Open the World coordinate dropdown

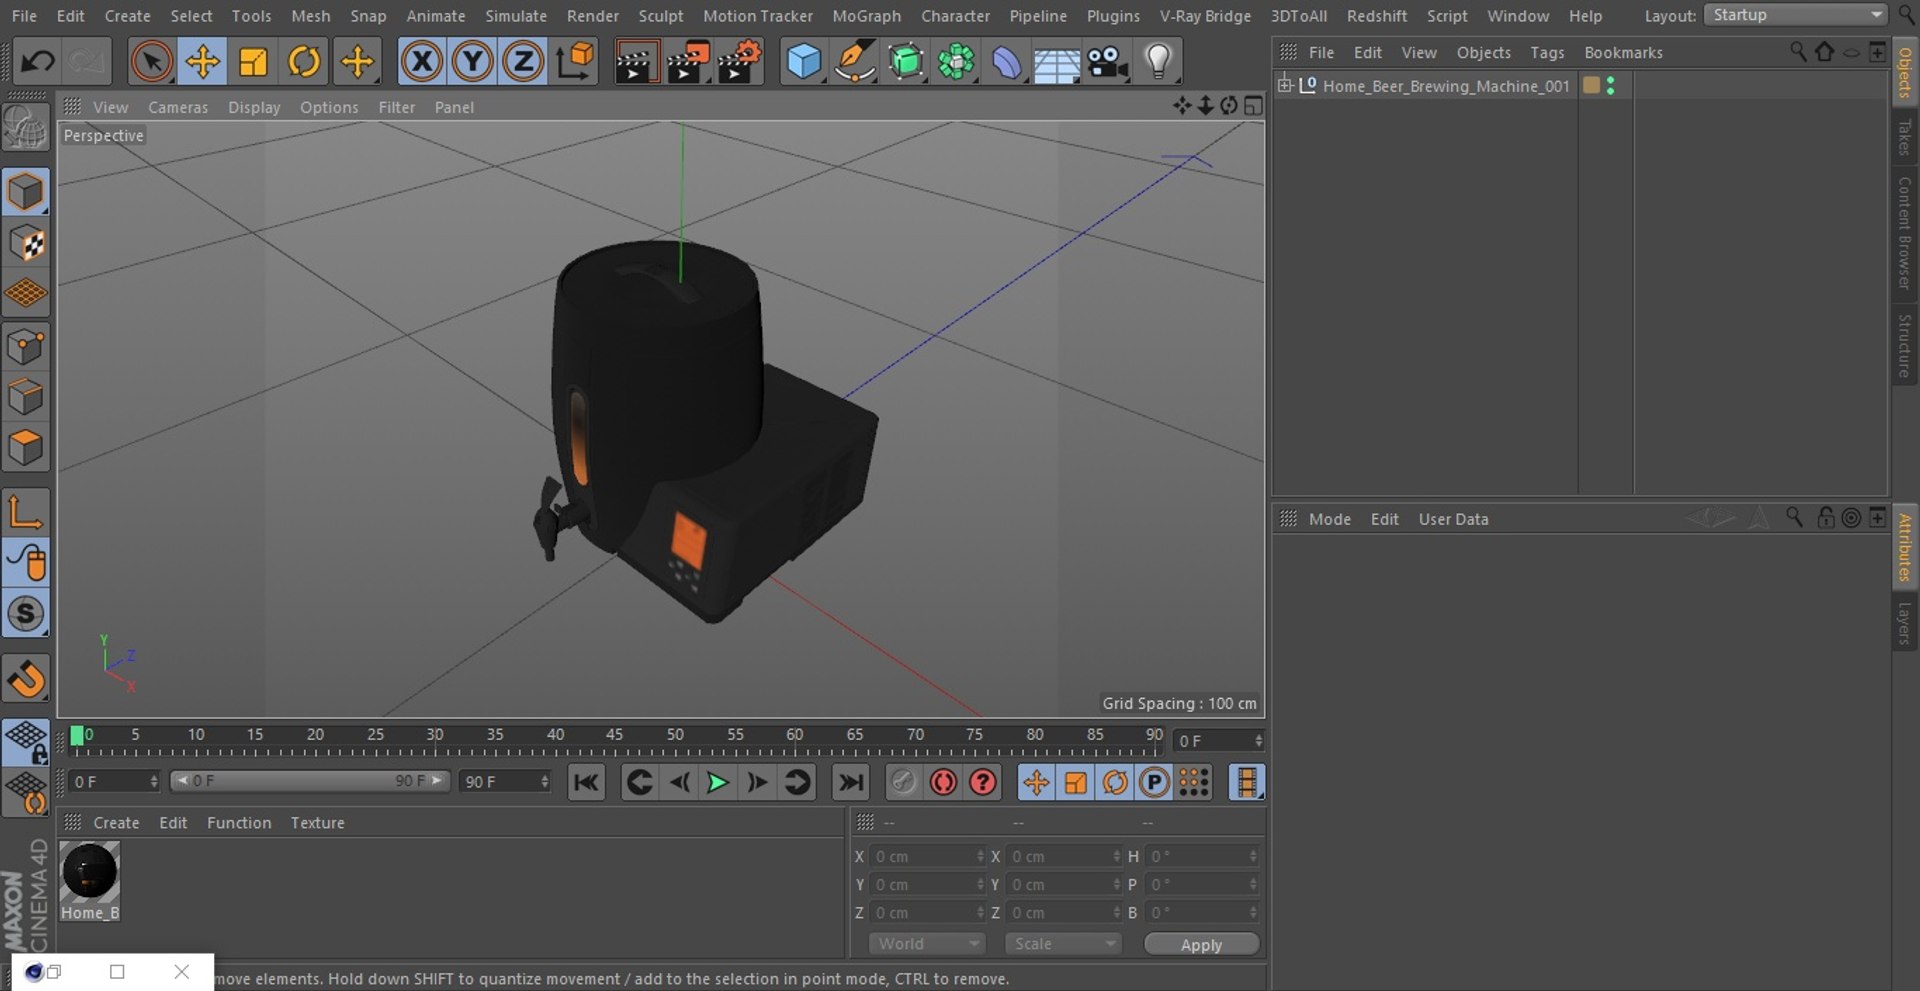click(926, 944)
